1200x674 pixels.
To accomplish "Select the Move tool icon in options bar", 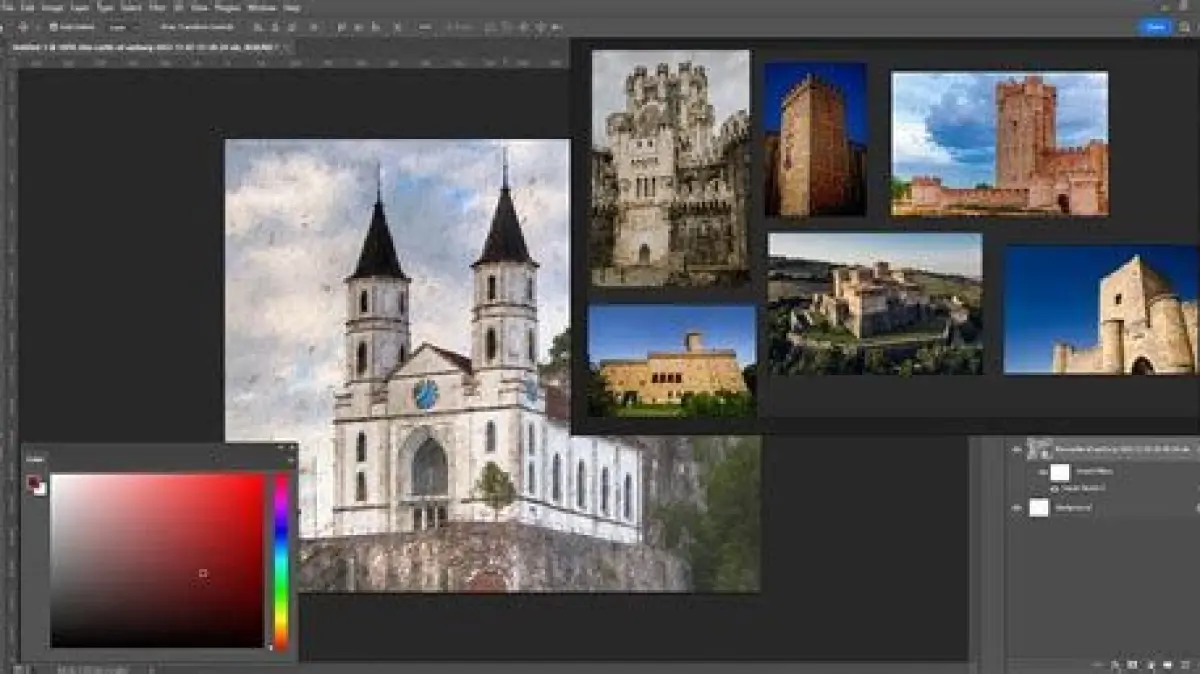I will tap(22, 27).
